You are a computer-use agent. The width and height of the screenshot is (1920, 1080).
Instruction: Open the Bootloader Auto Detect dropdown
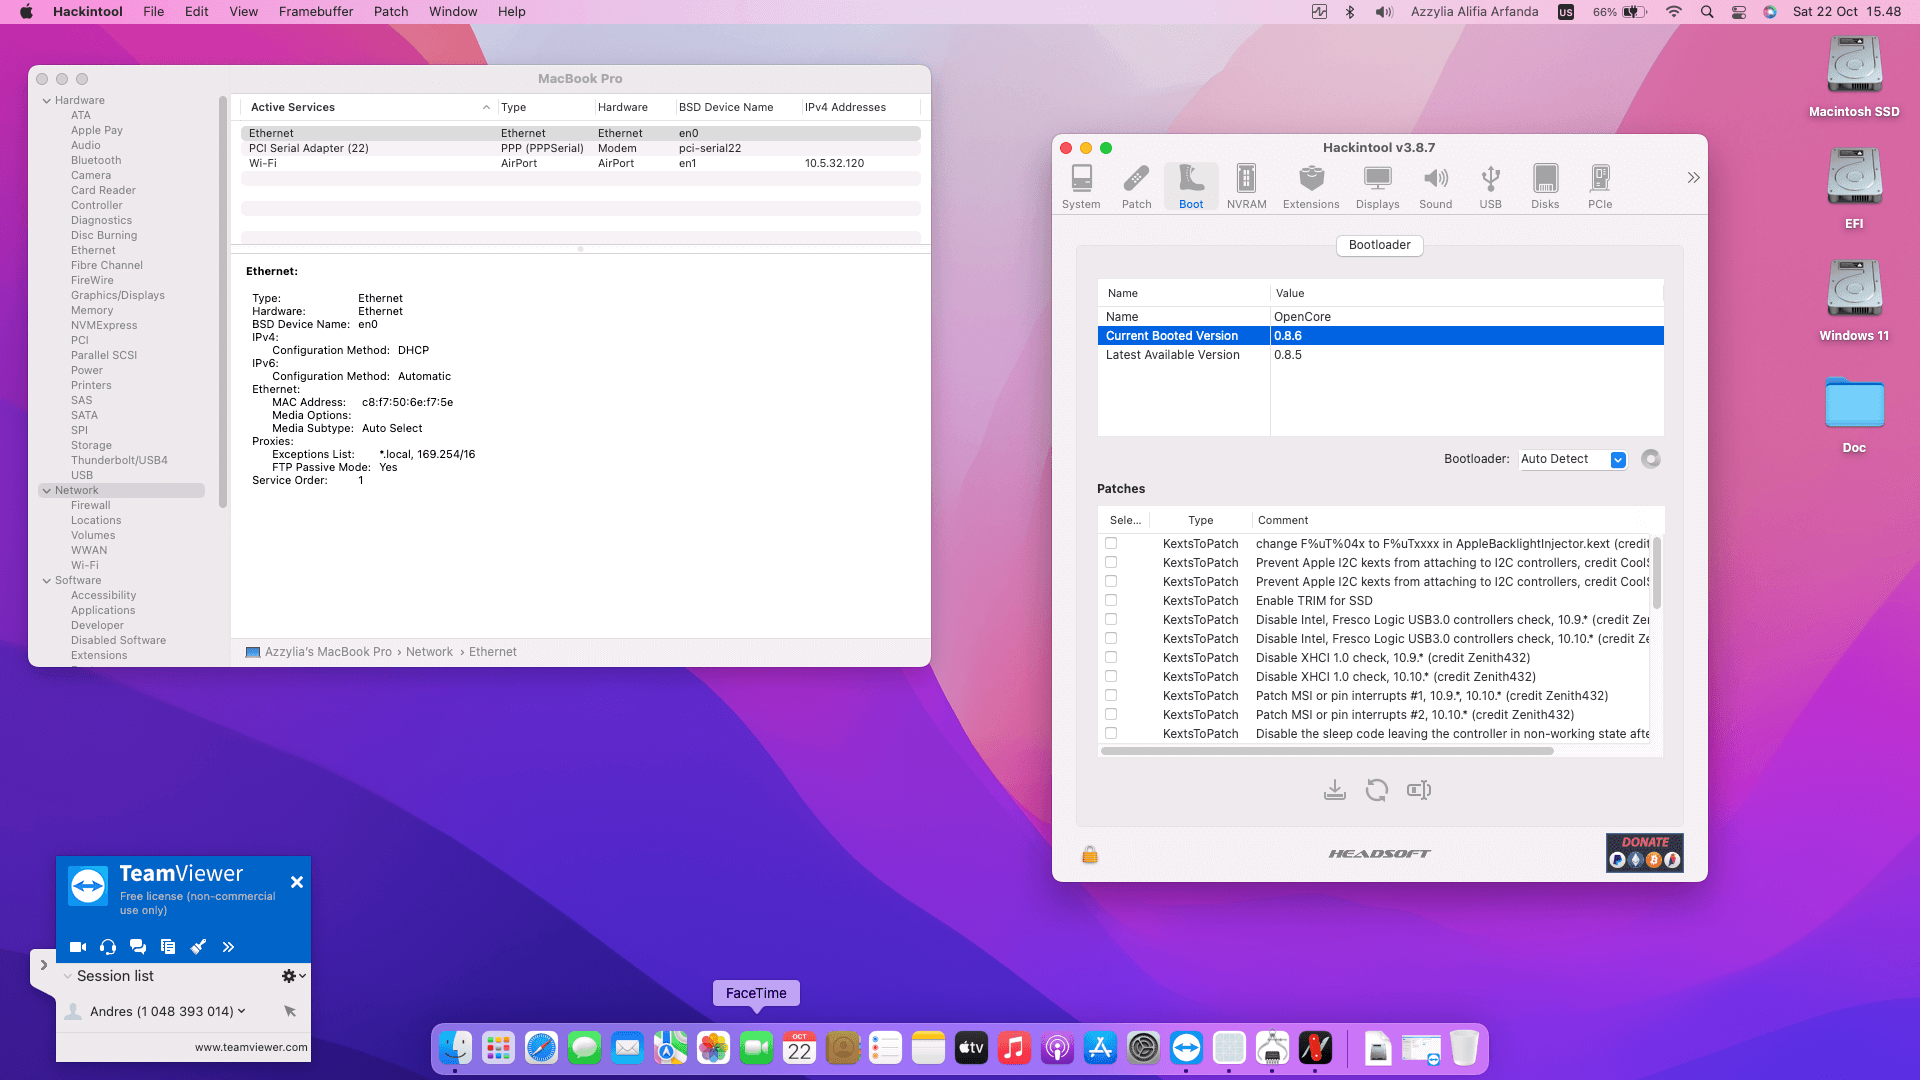(1573, 459)
